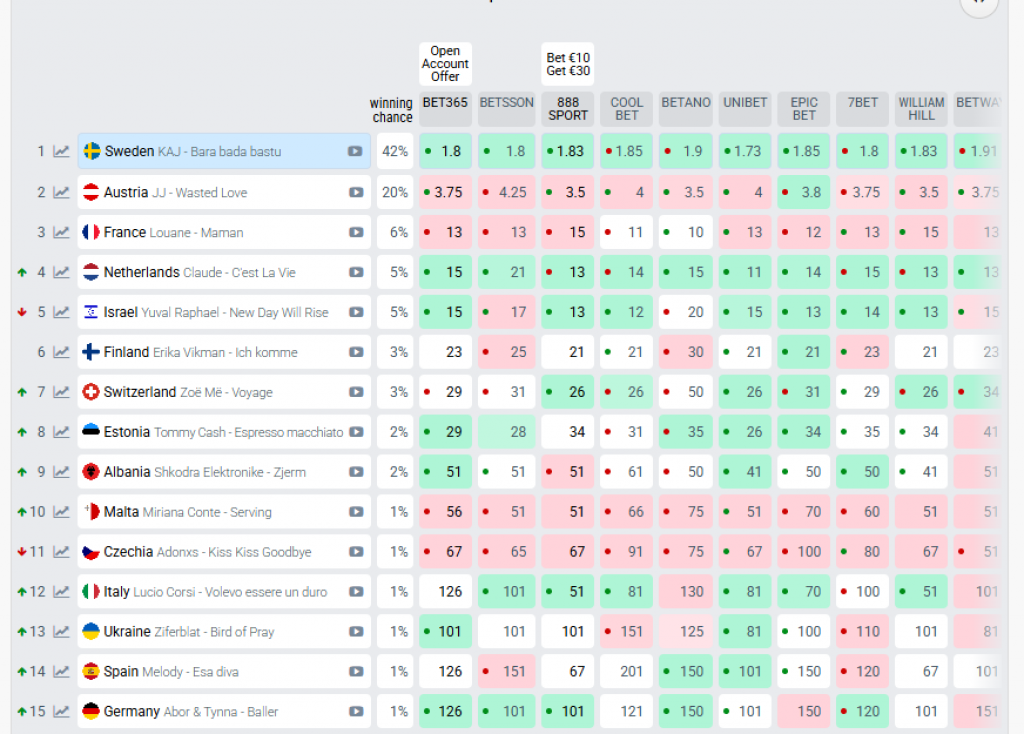The width and height of the screenshot is (1024, 734).
Task: Open the trend chart icon for Sweden
Action: 62,152
